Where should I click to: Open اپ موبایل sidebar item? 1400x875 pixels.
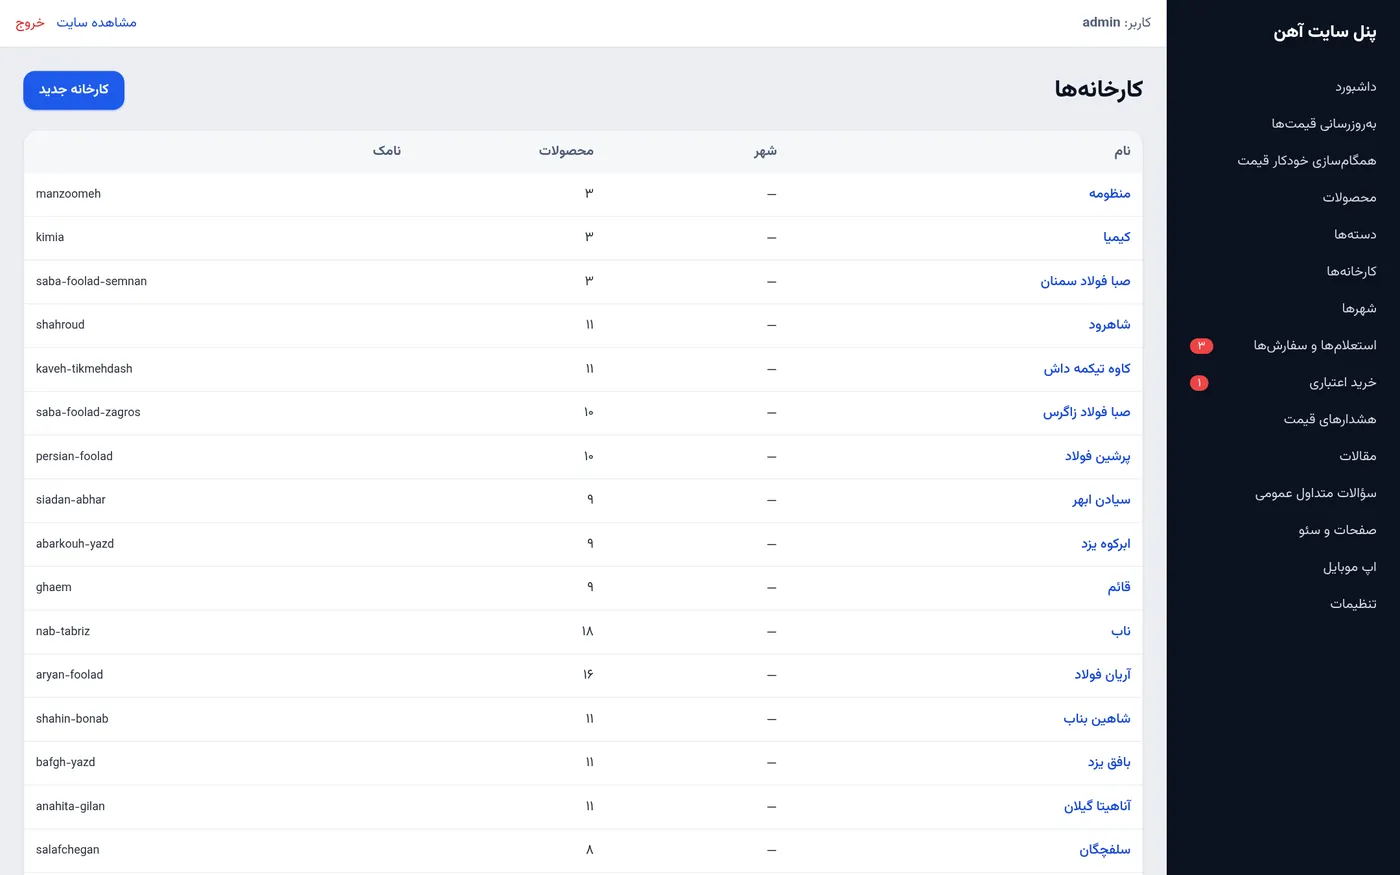[1350, 568]
